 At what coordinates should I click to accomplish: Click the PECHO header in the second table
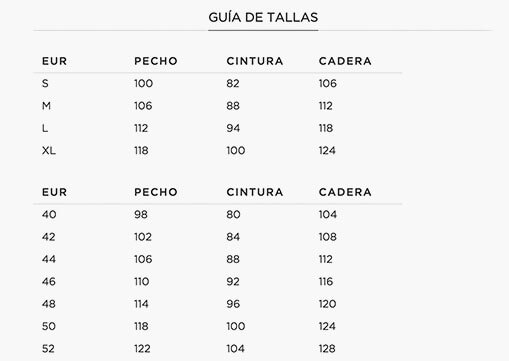(x=156, y=192)
